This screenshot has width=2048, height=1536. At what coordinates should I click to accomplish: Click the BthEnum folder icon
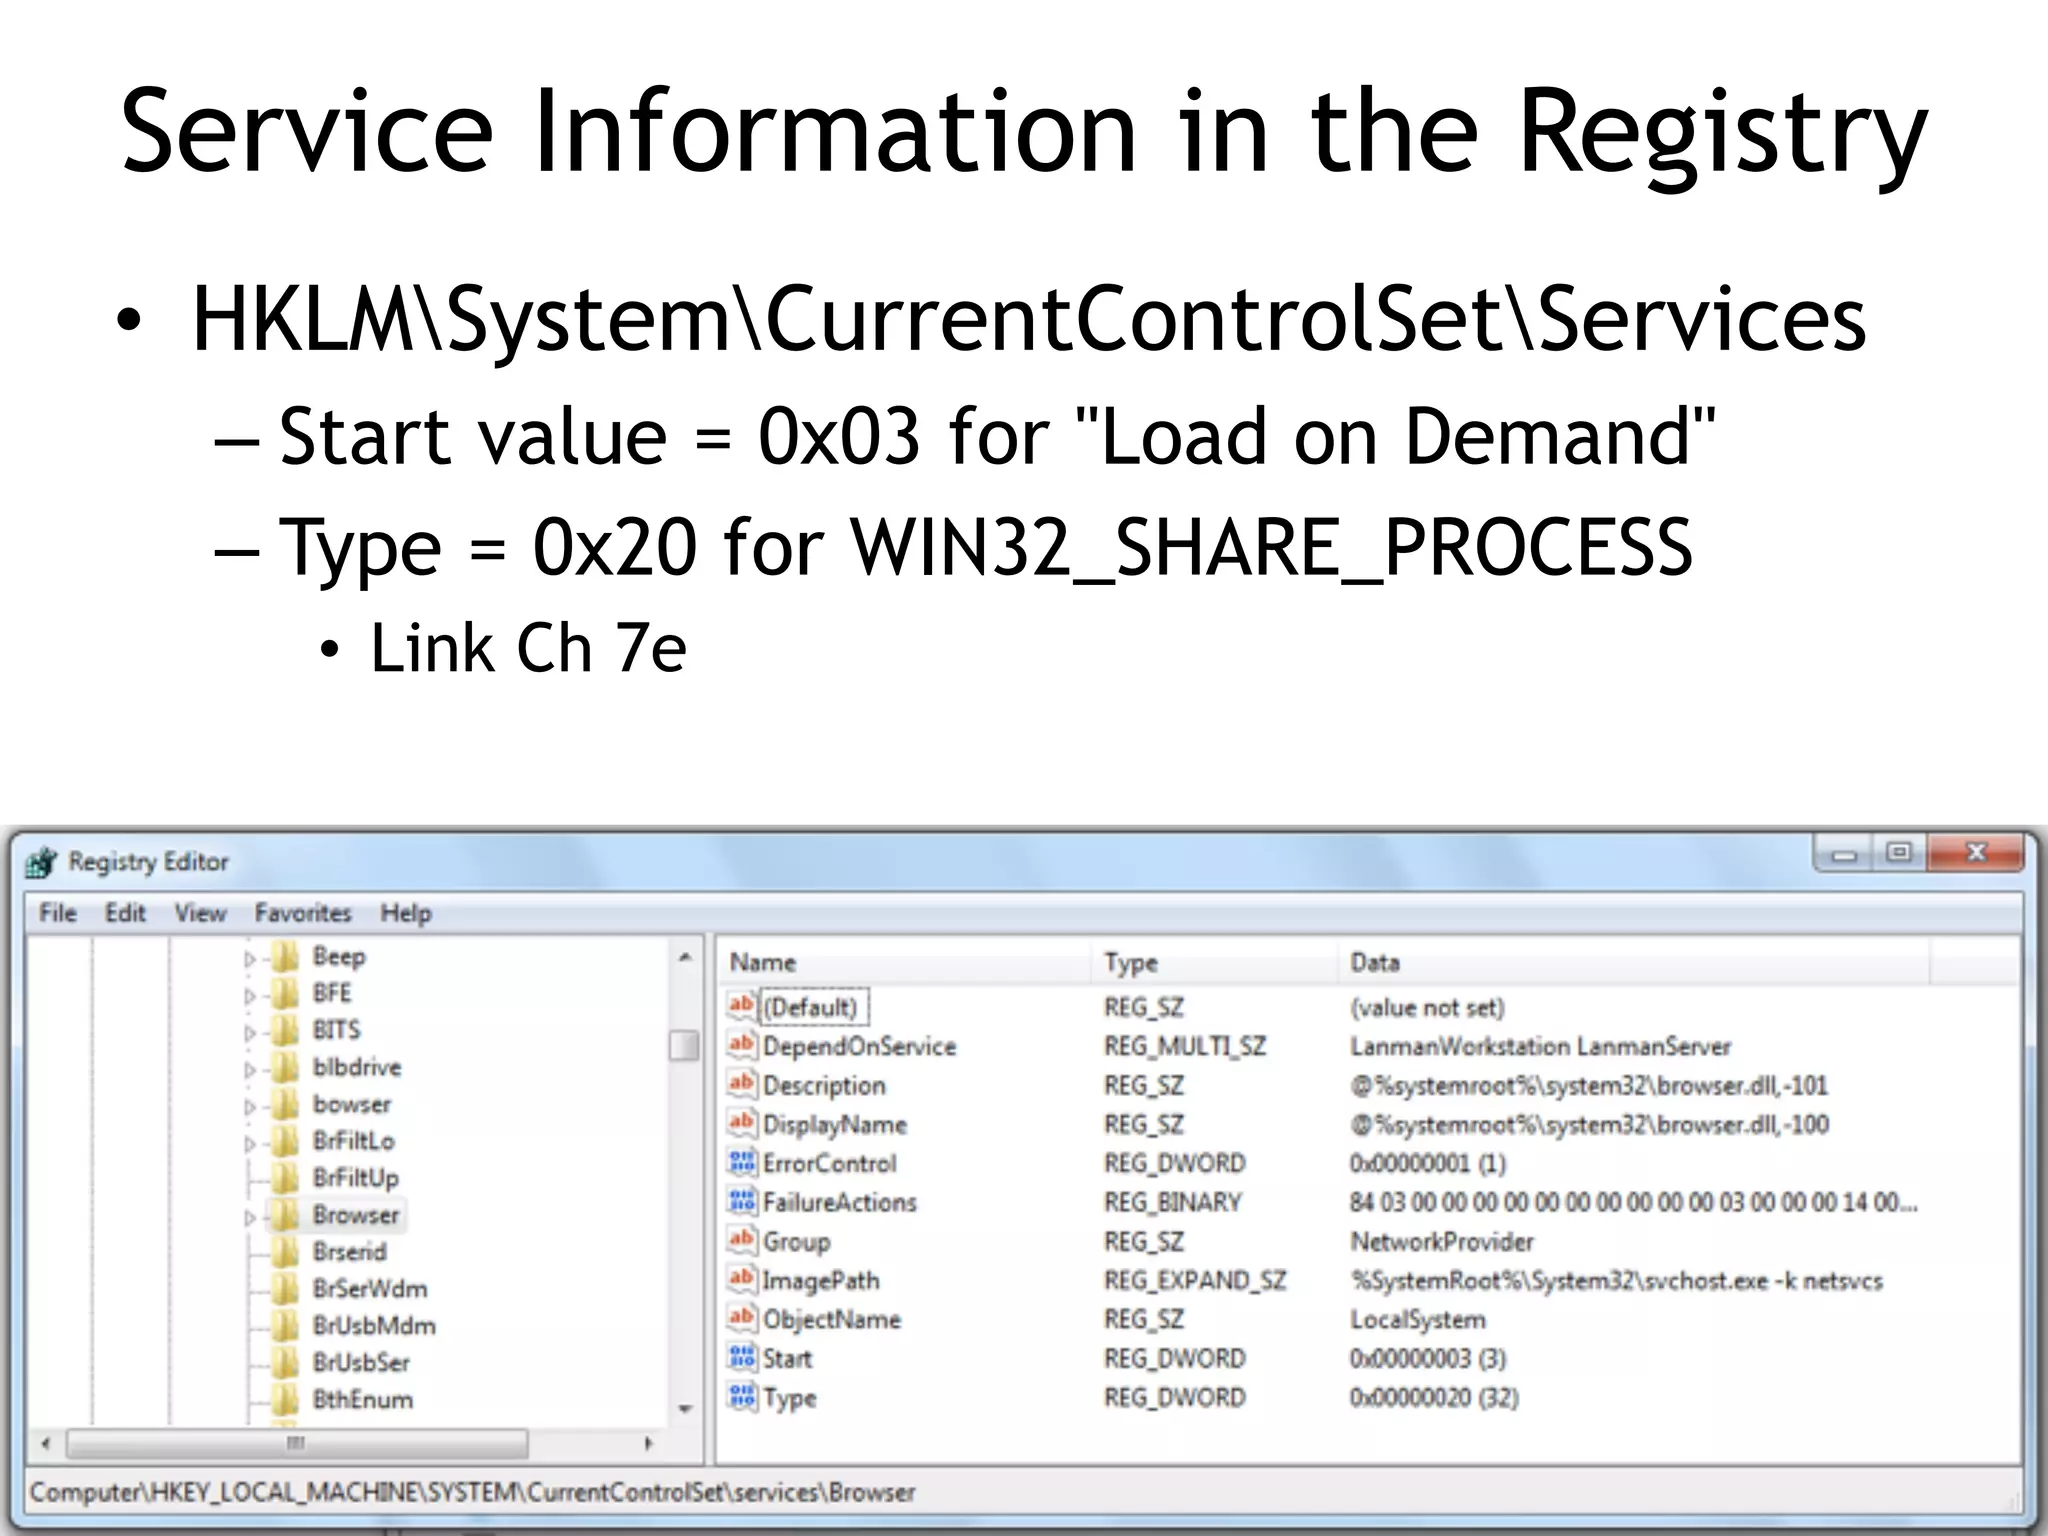286,1401
